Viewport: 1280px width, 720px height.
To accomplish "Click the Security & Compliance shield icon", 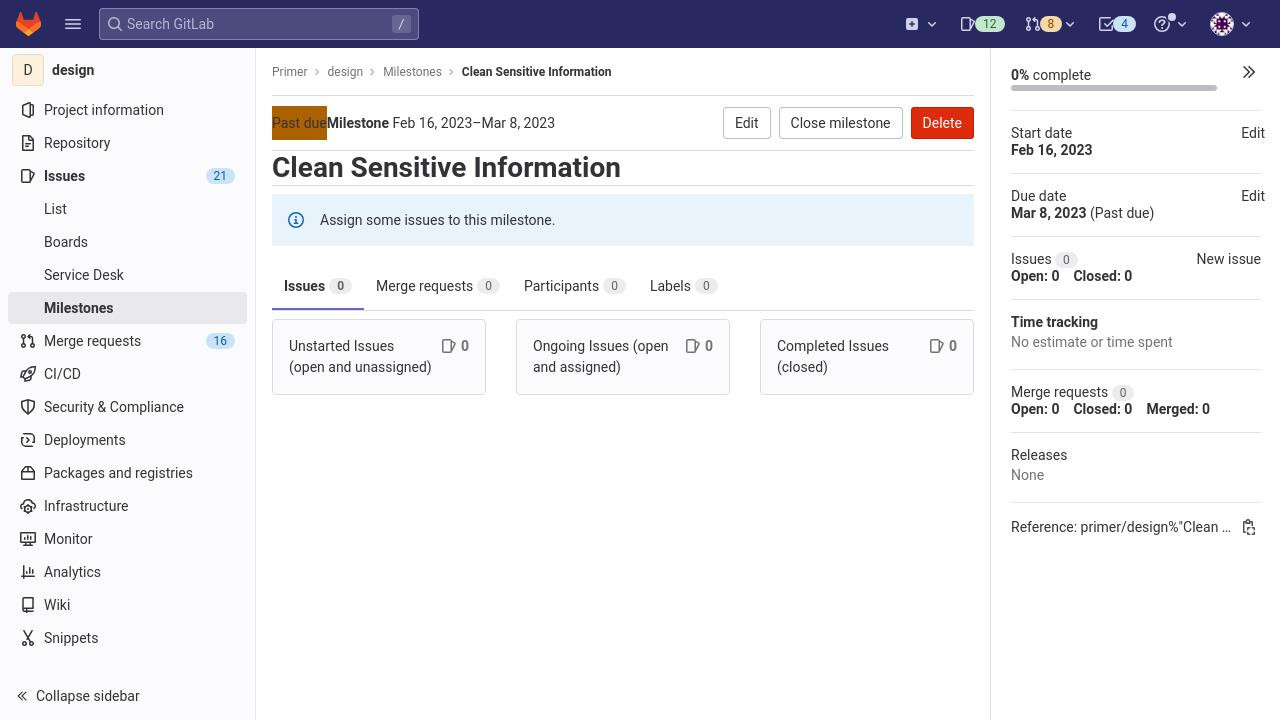I will (x=27, y=407).
